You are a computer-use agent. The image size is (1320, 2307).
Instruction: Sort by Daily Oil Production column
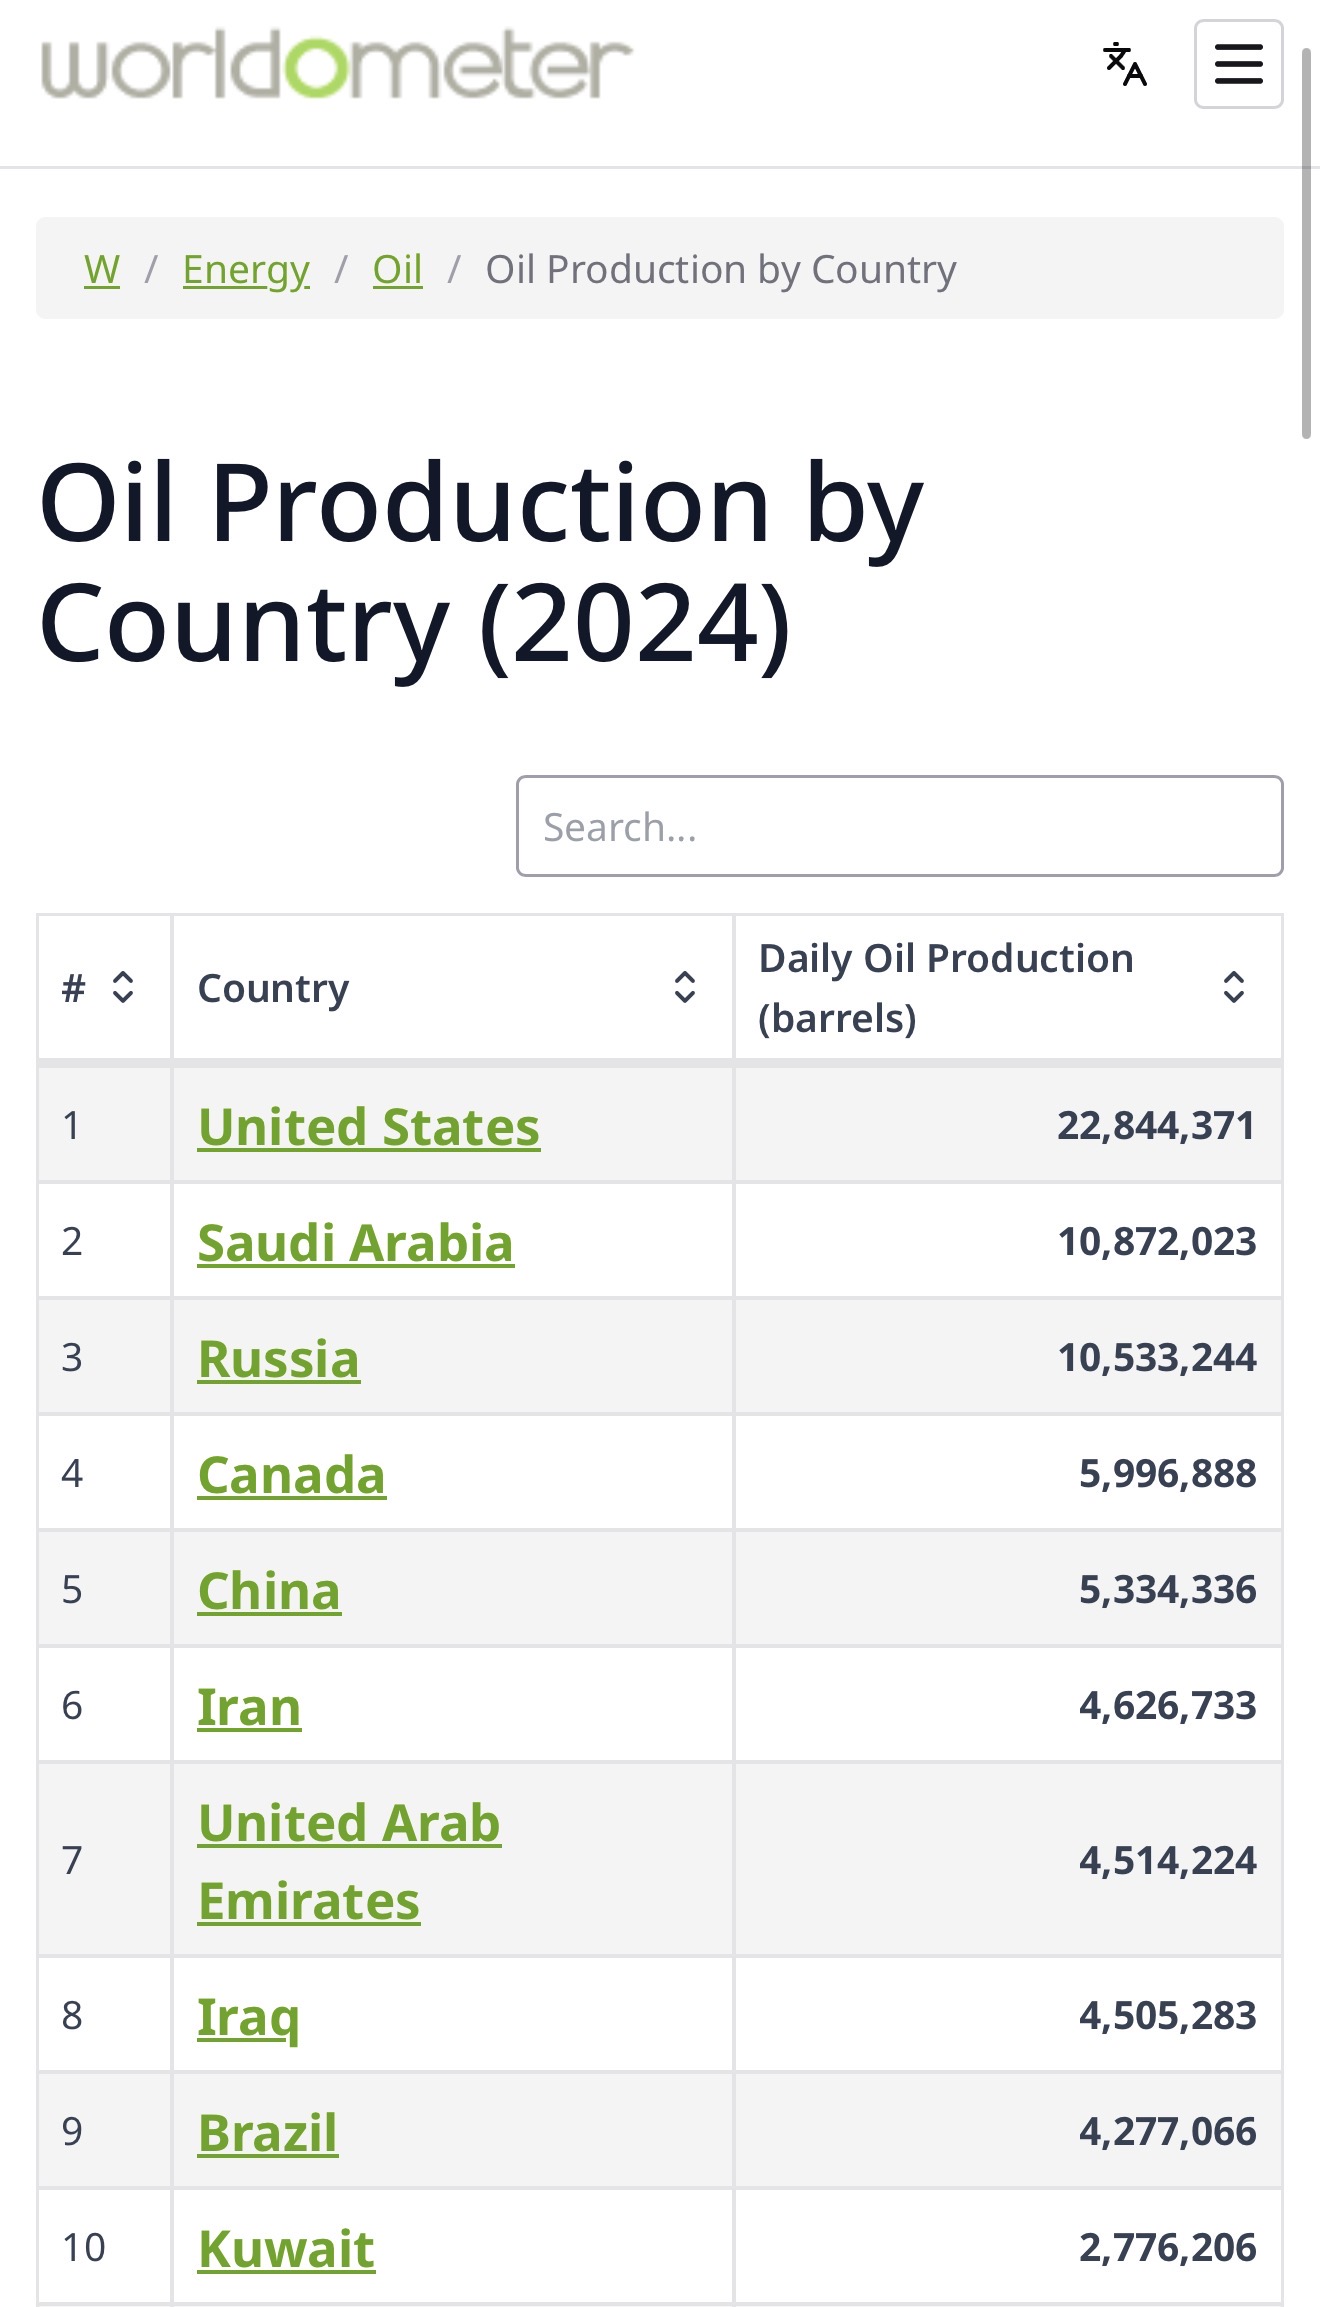click(1233, 987)
